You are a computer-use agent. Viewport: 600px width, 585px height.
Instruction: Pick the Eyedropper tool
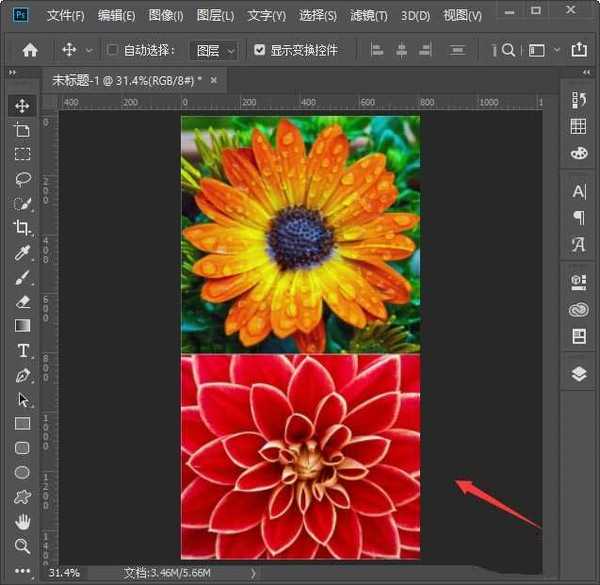(22, 253)
